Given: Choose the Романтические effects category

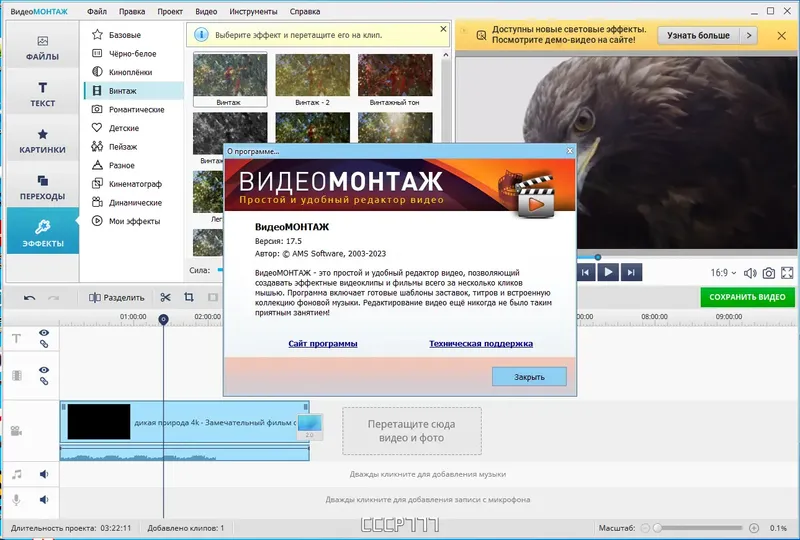Looking at the screenshot, I should [133, 109].
